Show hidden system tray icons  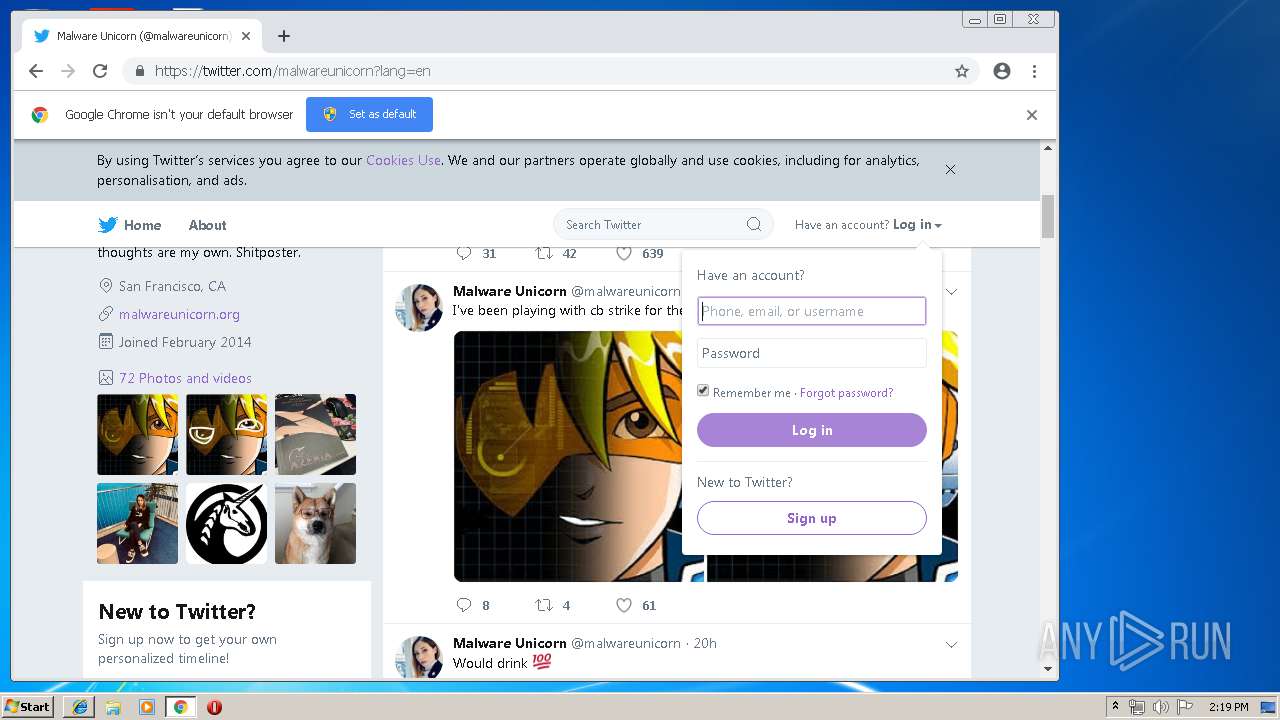coord(1115,707)
